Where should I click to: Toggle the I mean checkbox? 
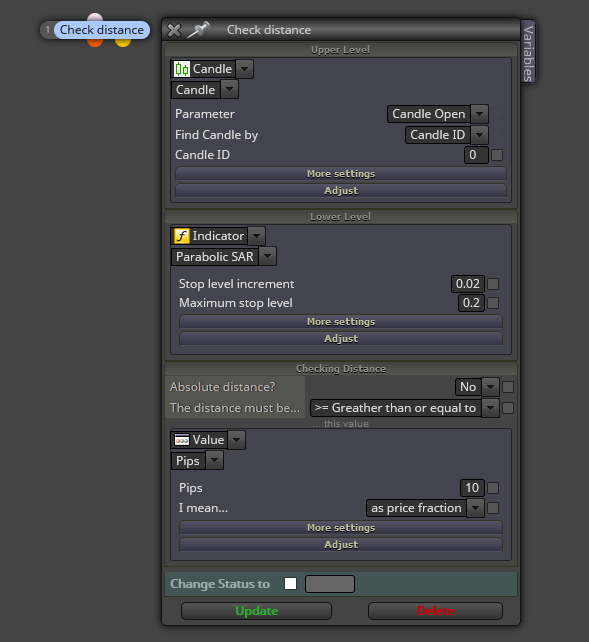tap(493, 508)
